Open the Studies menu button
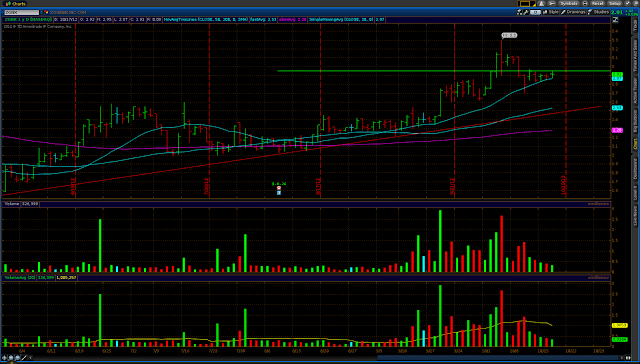 [x=599, y=12]
